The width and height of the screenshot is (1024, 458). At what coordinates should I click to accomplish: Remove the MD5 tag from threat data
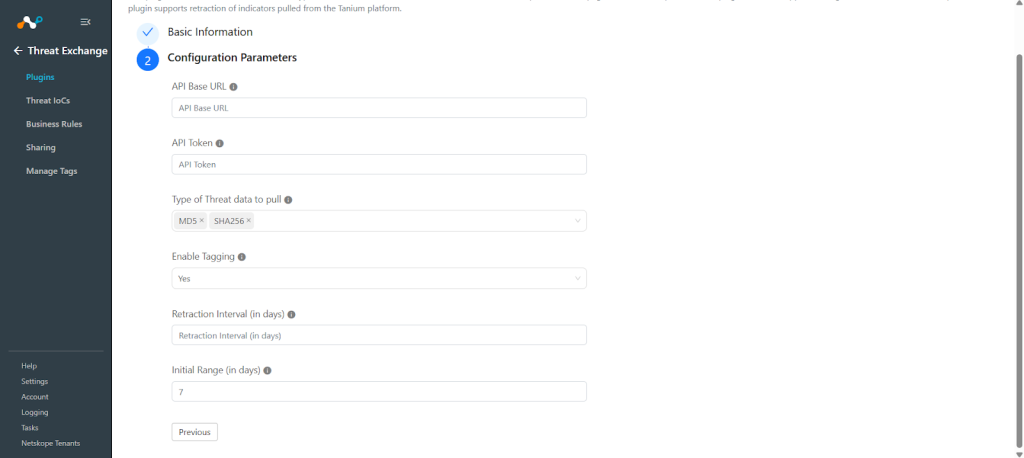201,221
